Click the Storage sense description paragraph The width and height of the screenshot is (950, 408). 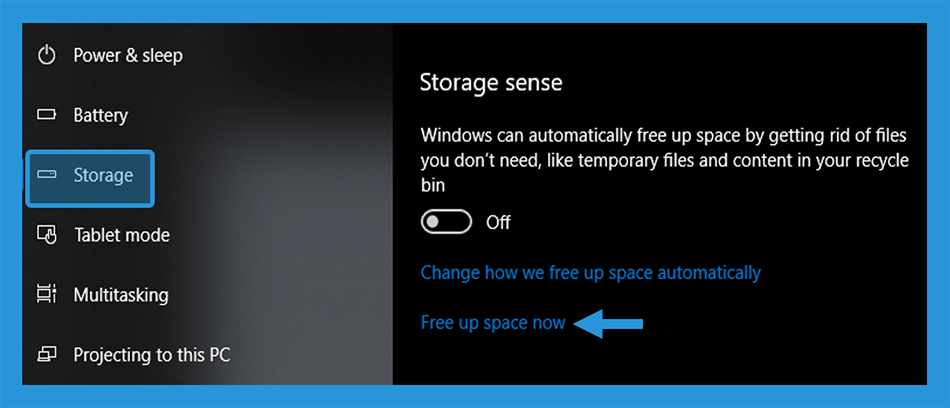coord(665,161)
